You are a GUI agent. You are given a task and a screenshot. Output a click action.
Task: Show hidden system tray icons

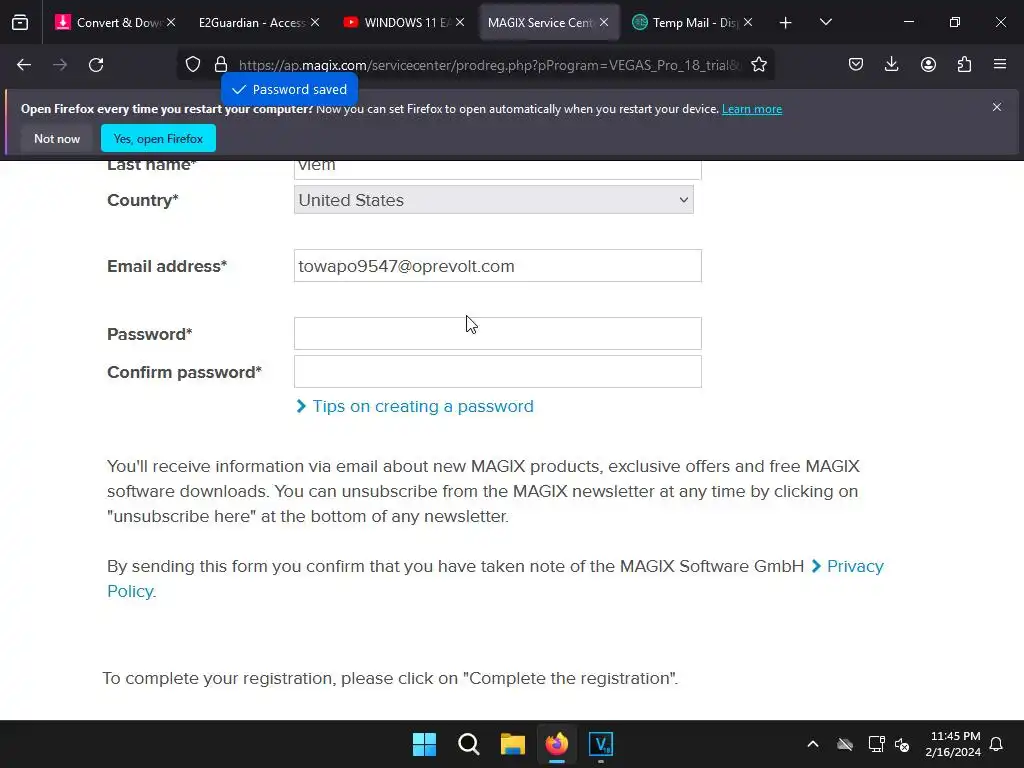[813, 744]
